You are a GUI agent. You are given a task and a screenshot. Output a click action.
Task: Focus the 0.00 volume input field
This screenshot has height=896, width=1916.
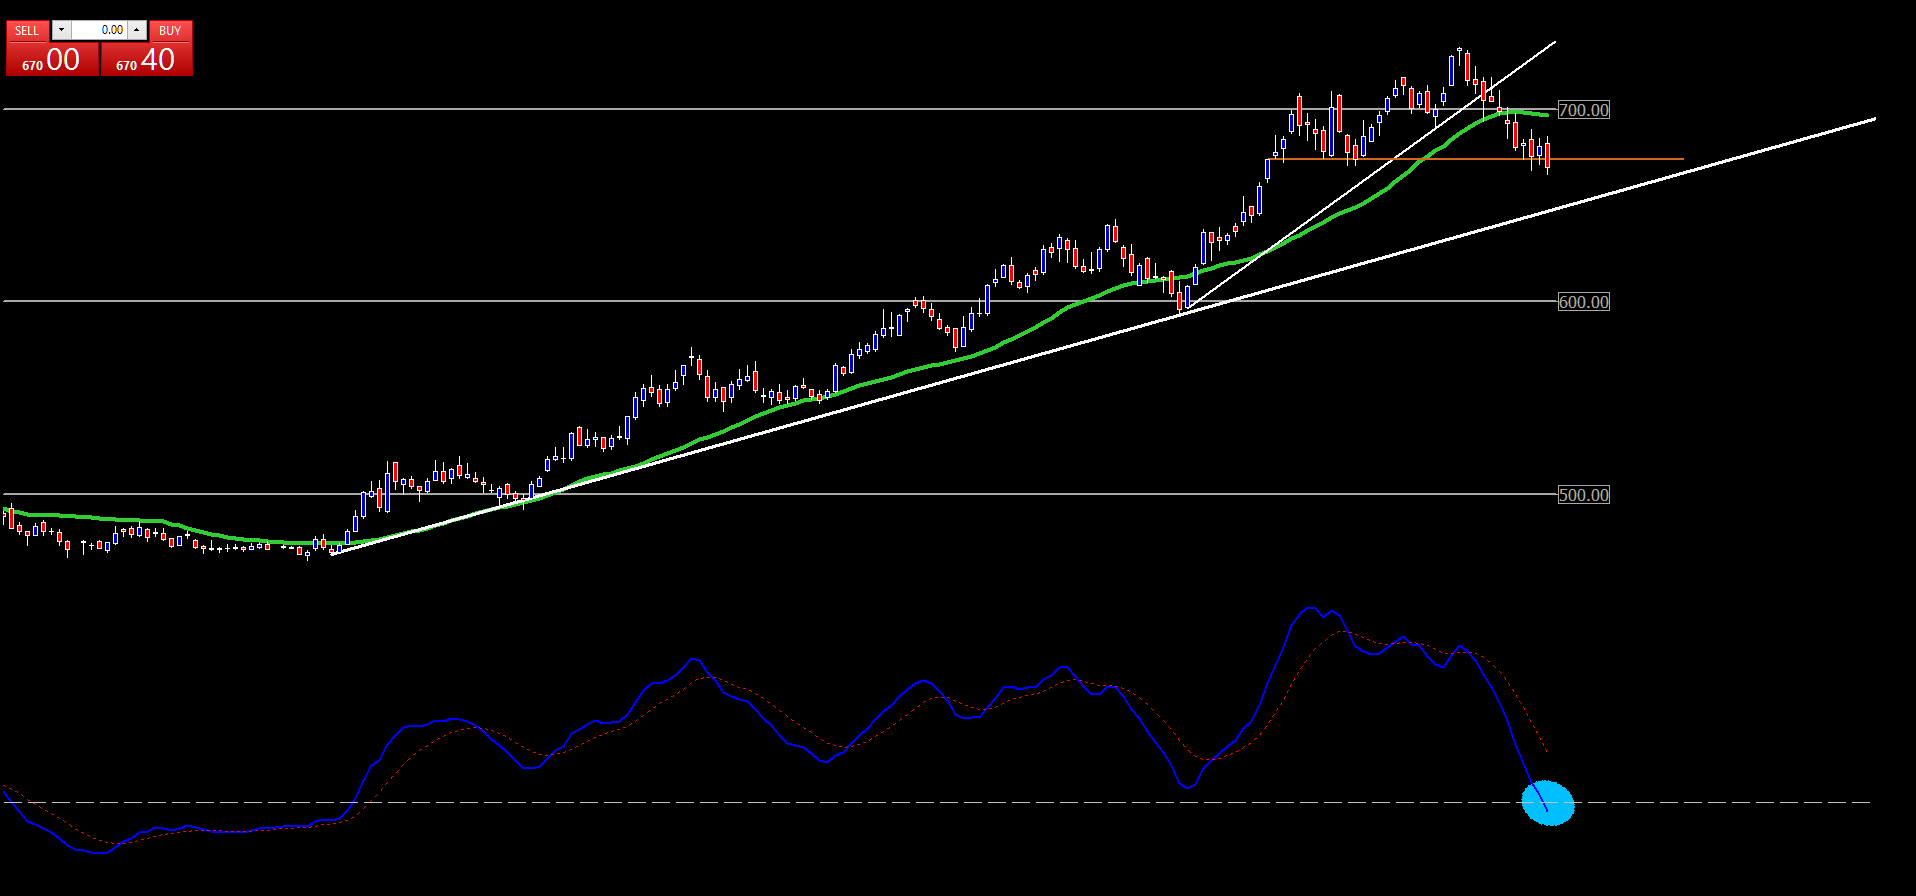(99, 30)
